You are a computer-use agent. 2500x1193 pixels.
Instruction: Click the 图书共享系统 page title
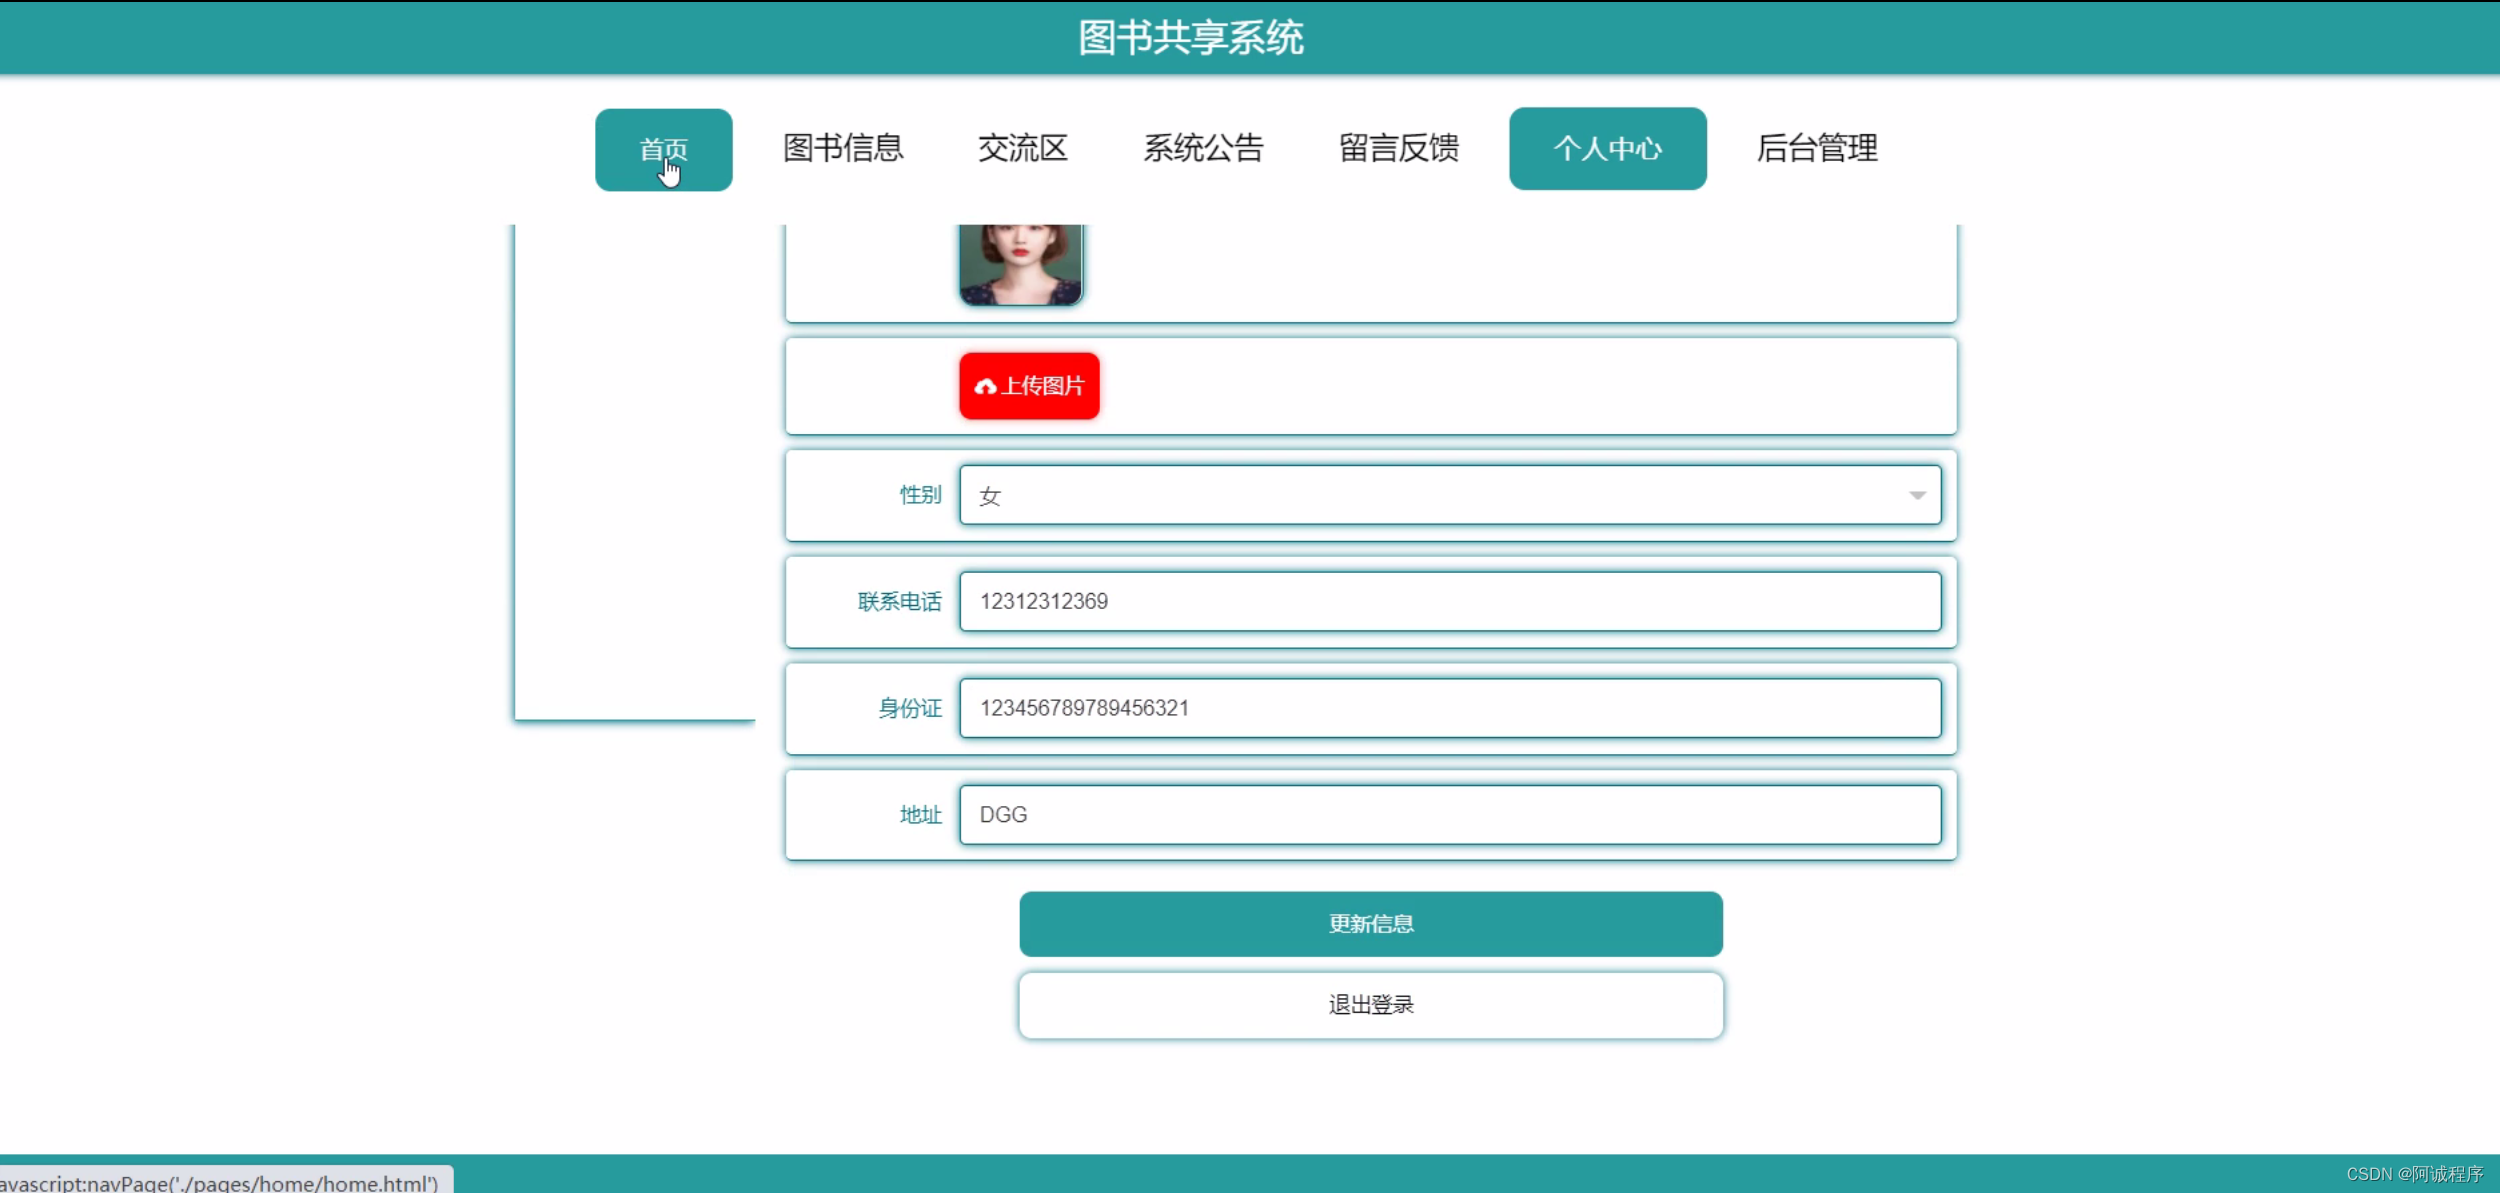(x=1190, y=38)
